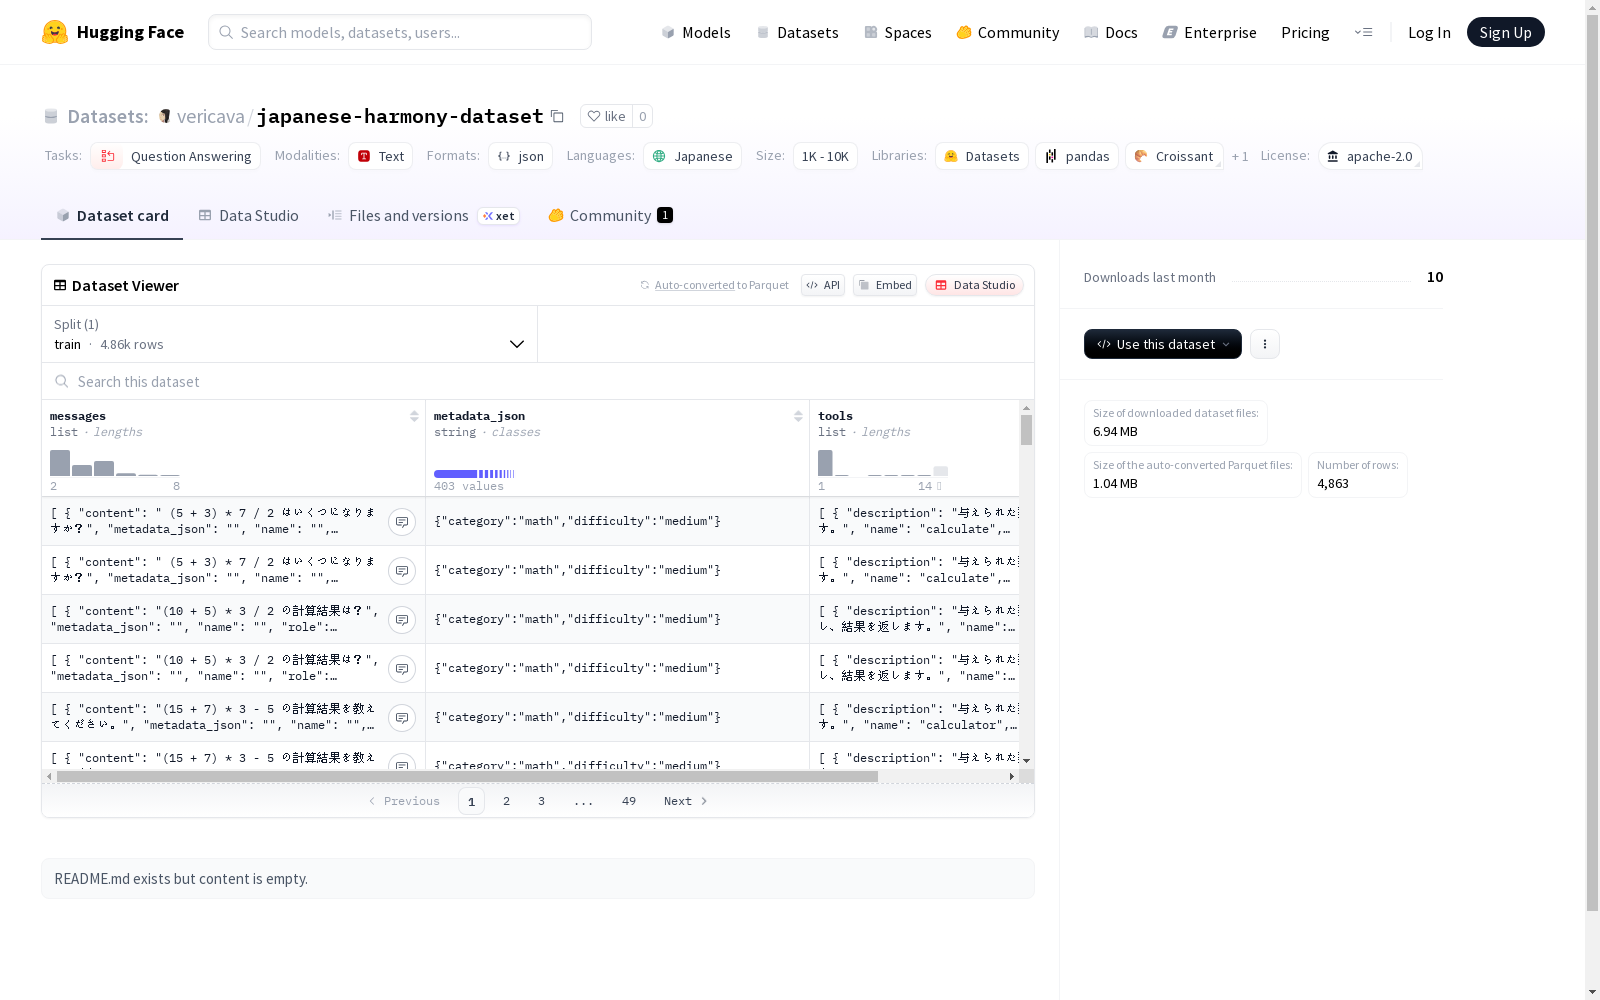Focus the Search this dataset field
This screenshot has height=1000, width=1600.
(x=538, y=382)
